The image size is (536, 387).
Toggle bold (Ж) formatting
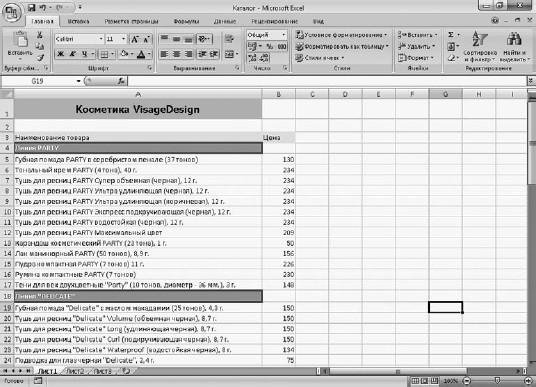(61, 54)
